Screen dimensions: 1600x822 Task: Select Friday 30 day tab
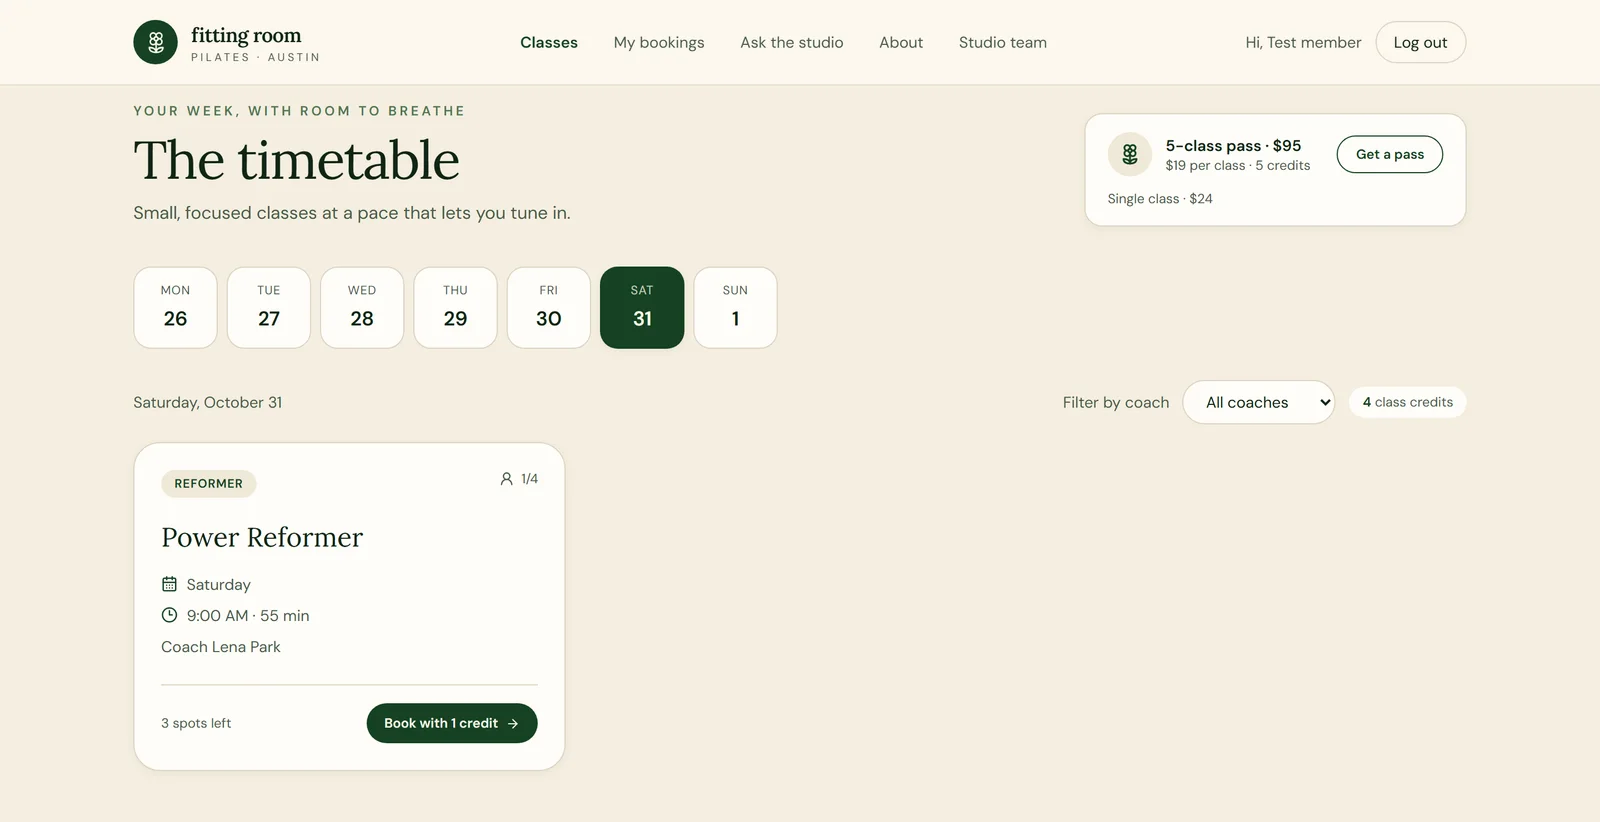click(549, 307)
